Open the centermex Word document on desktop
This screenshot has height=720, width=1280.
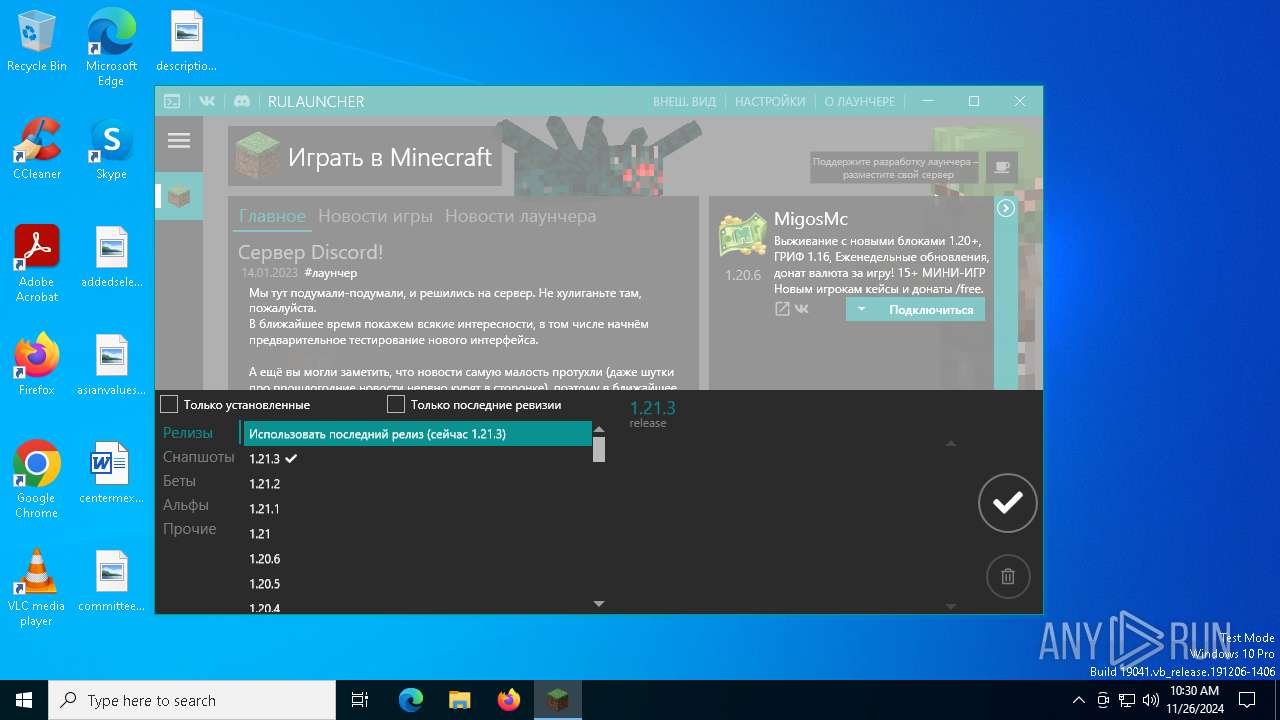pos(111,473)
